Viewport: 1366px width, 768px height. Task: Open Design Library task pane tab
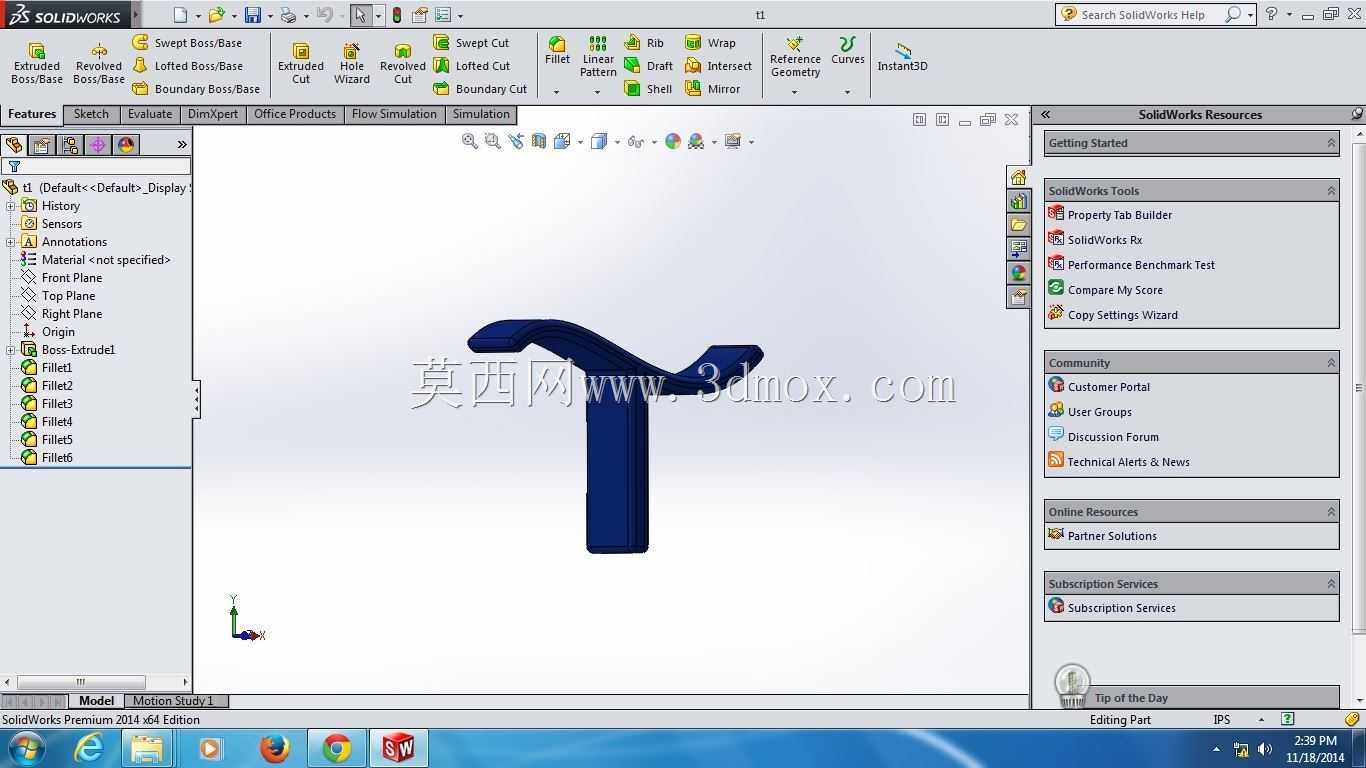1018,201
